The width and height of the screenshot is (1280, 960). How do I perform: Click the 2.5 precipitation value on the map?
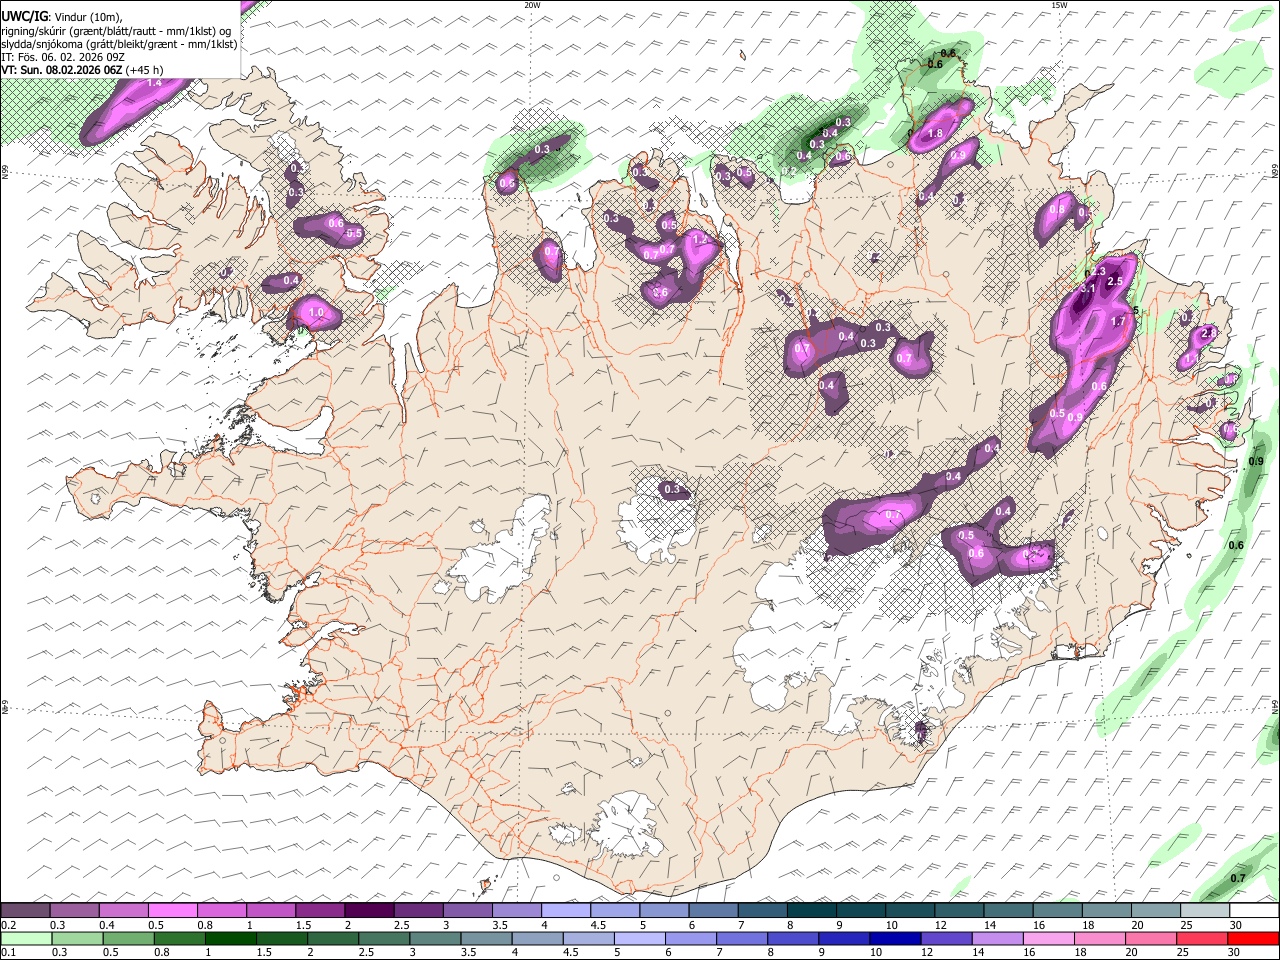pos(1116,282)
